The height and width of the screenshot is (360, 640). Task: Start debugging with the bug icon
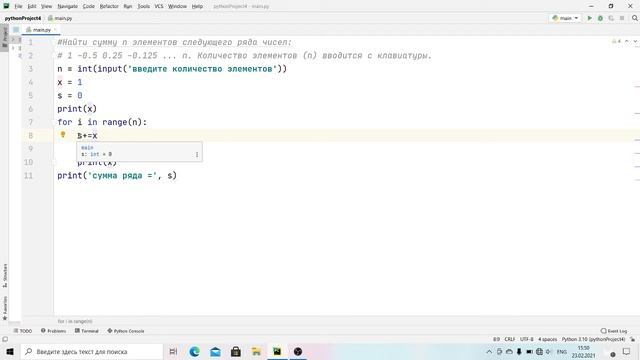[x=600, y=18]
